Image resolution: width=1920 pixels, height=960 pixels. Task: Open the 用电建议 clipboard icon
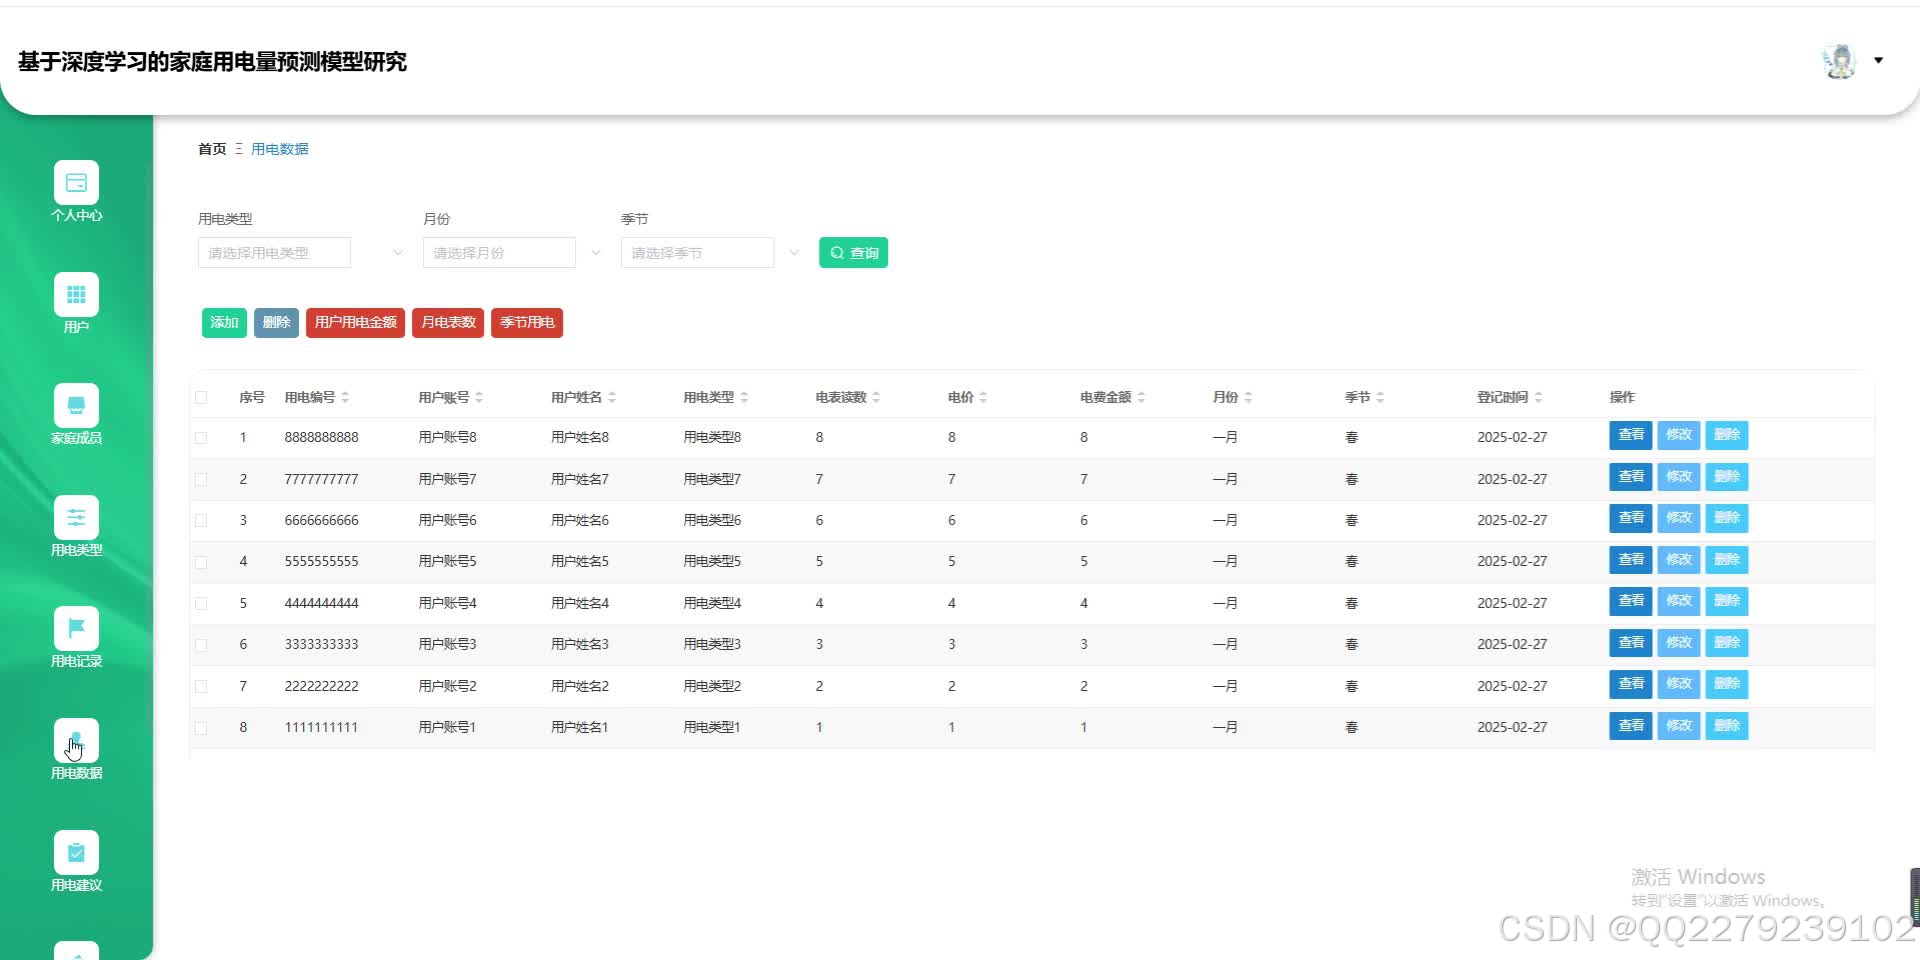click(x=76, y=853)
